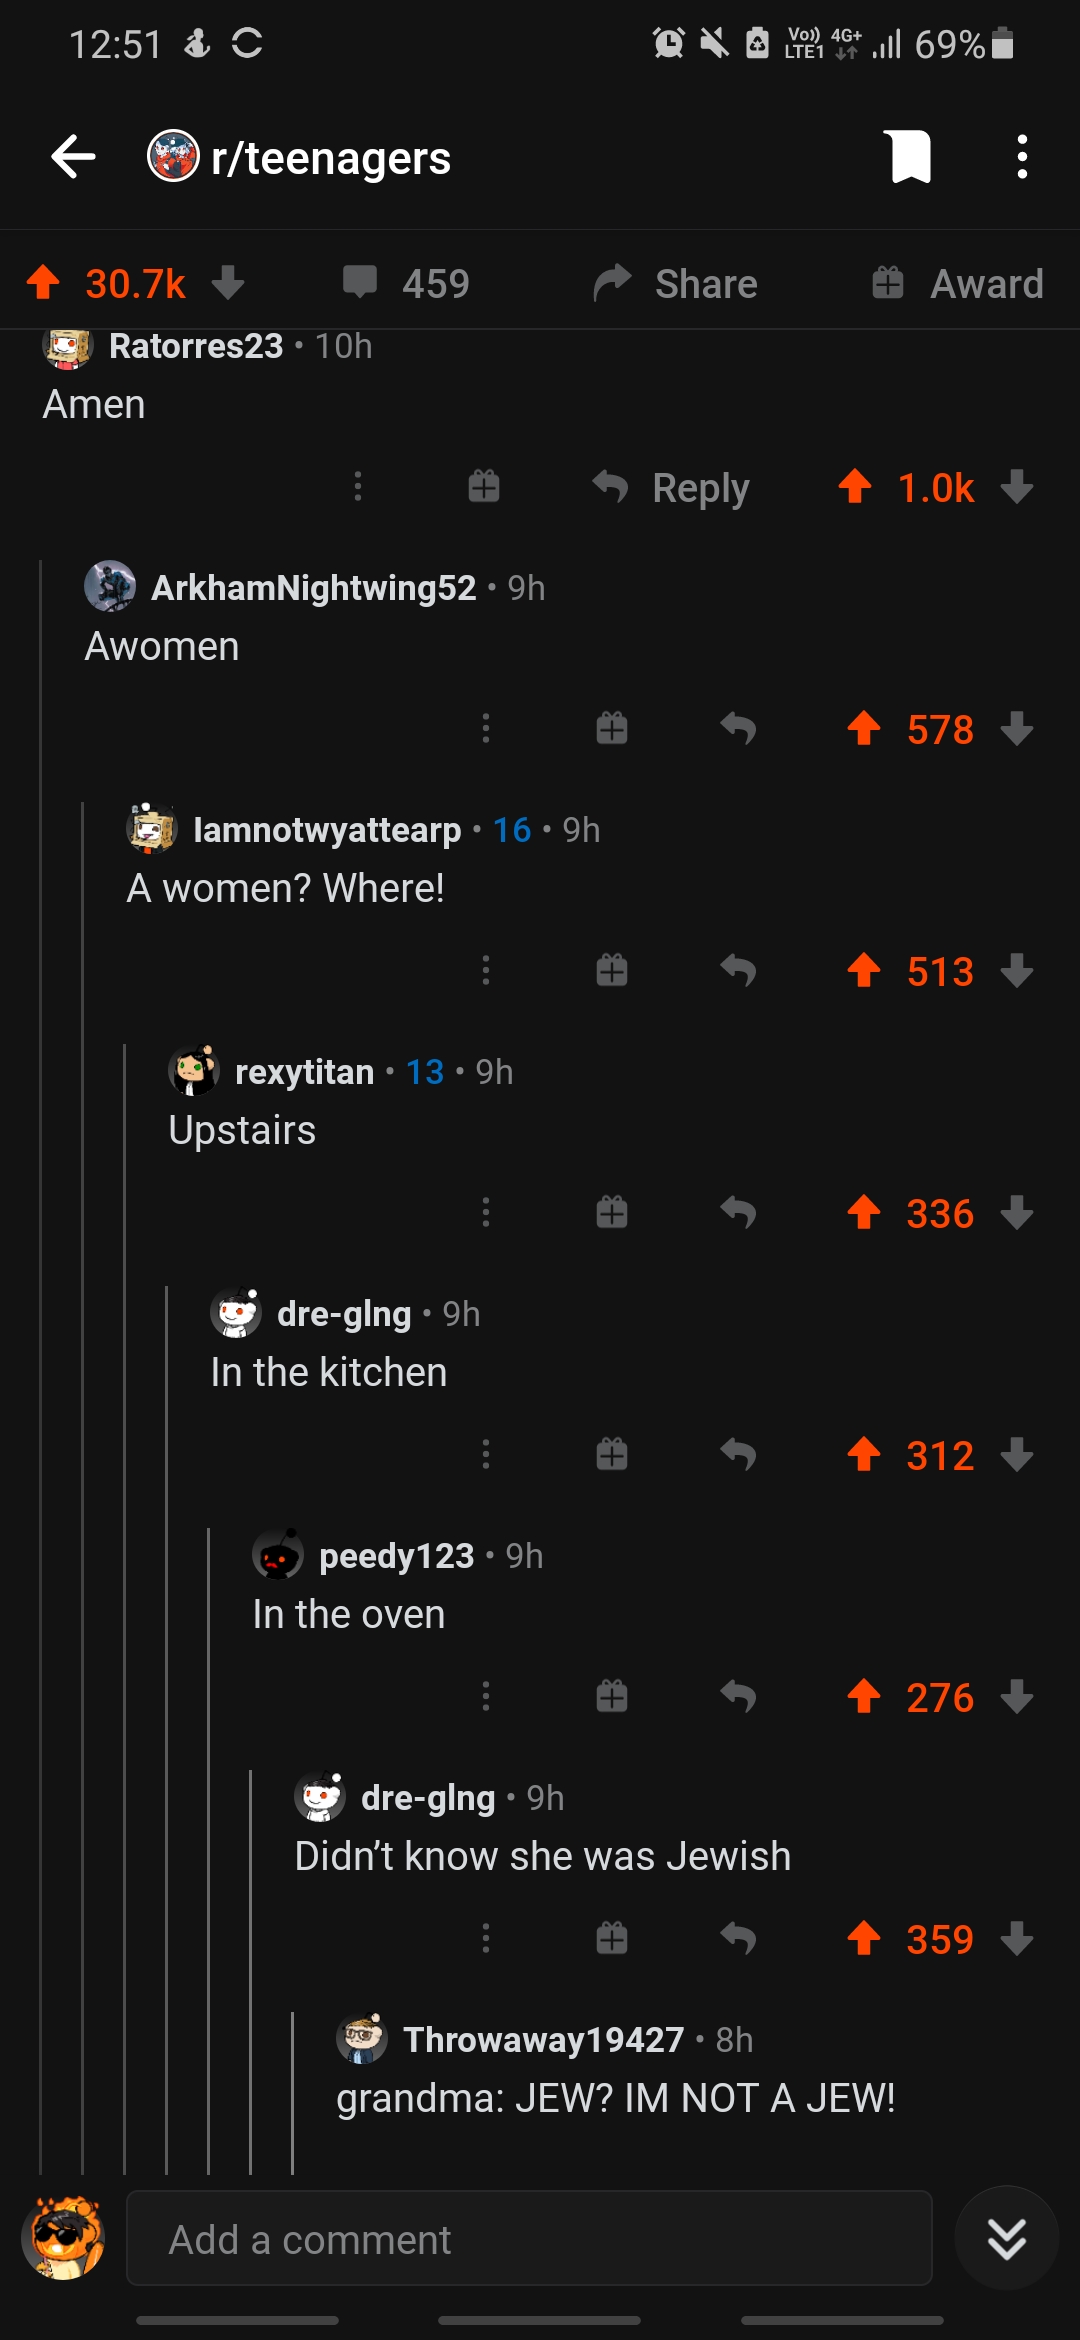This screenshot has height=2340, width=1080.
Task: Jump to next comment with double chevron
Action: tap(1007, 2238)
